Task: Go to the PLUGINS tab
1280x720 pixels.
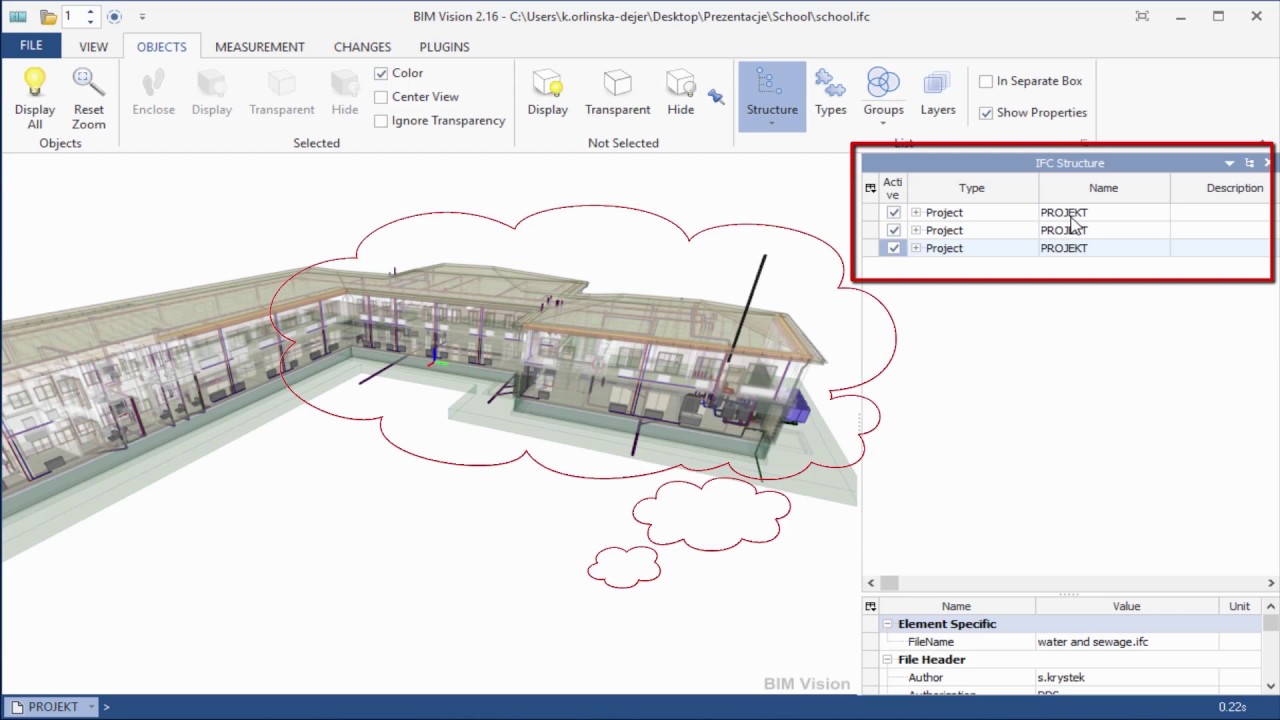Action: click(x=444, y=47)
